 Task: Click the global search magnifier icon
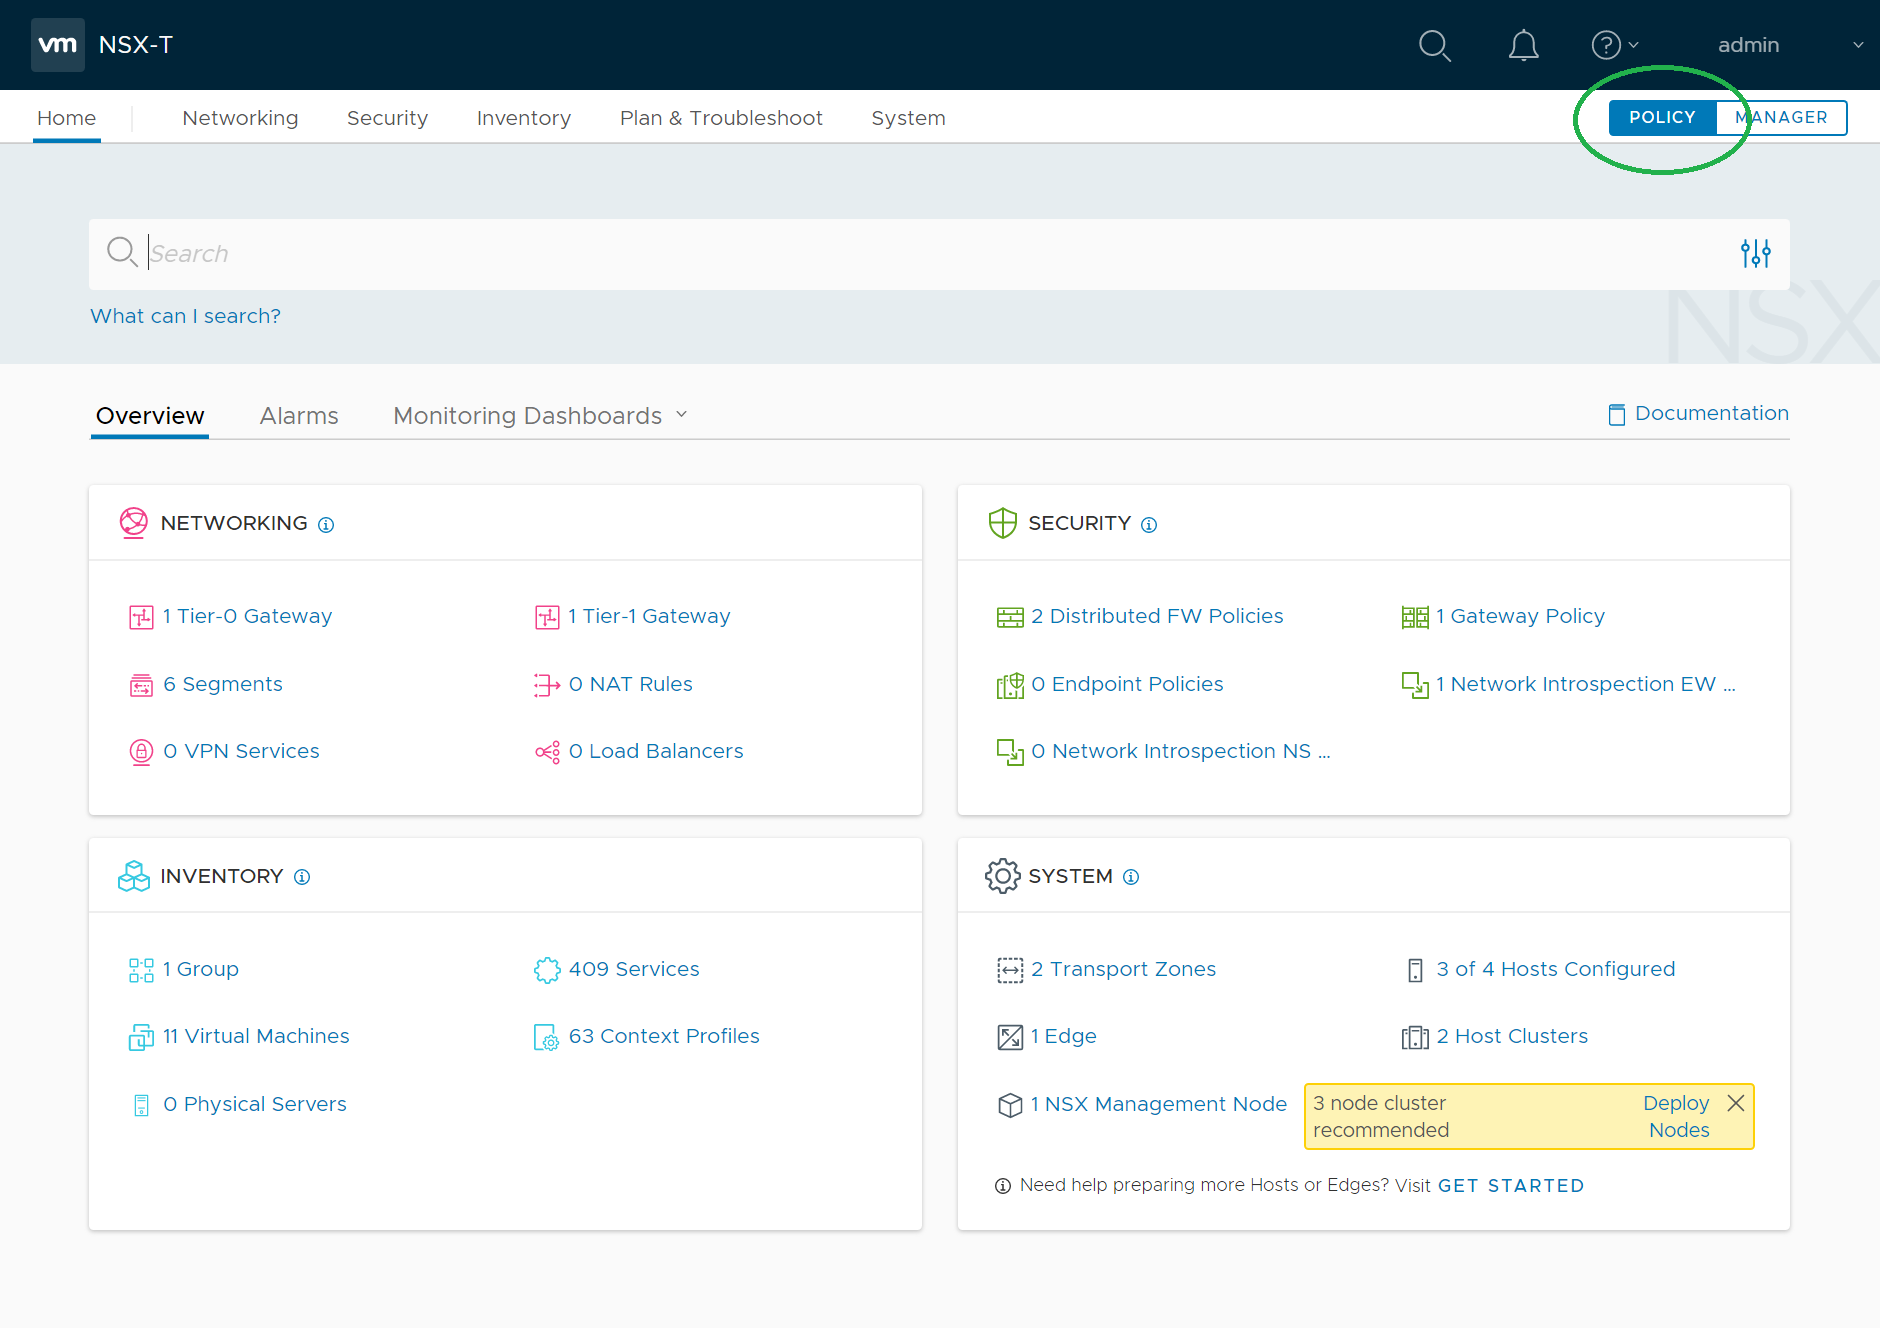click(x=1435, y=45)
